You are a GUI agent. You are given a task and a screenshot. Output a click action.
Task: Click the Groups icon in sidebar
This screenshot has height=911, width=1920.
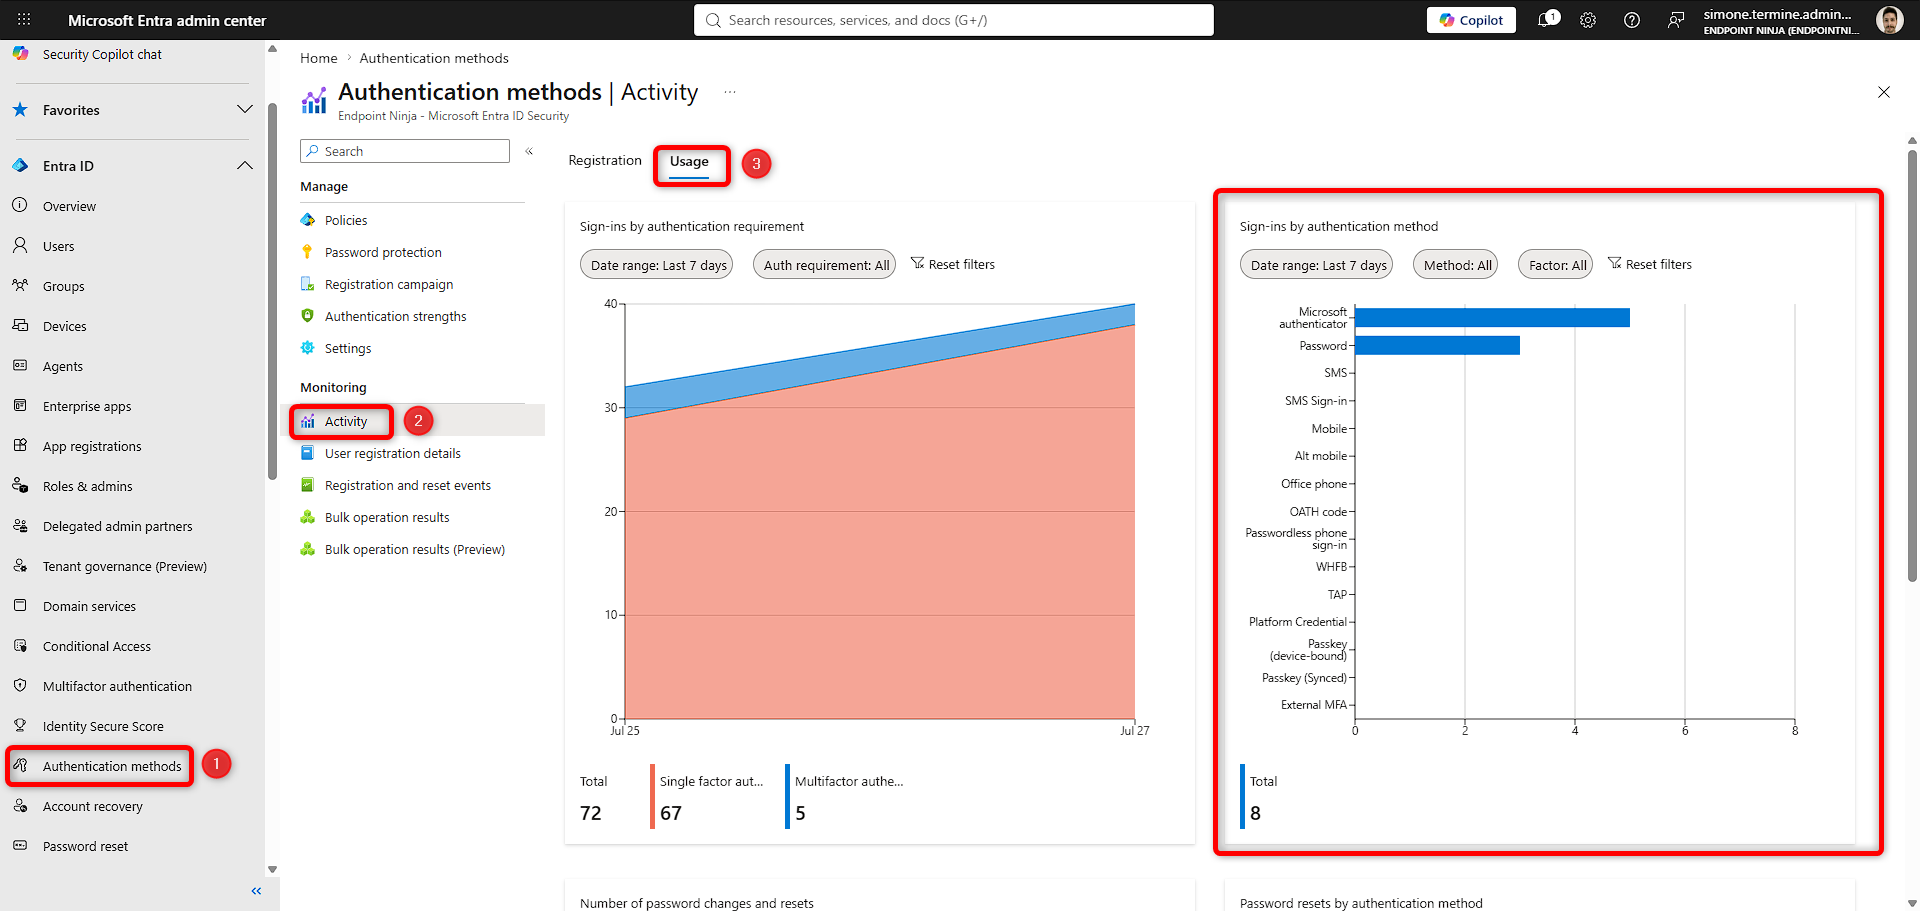20,285
